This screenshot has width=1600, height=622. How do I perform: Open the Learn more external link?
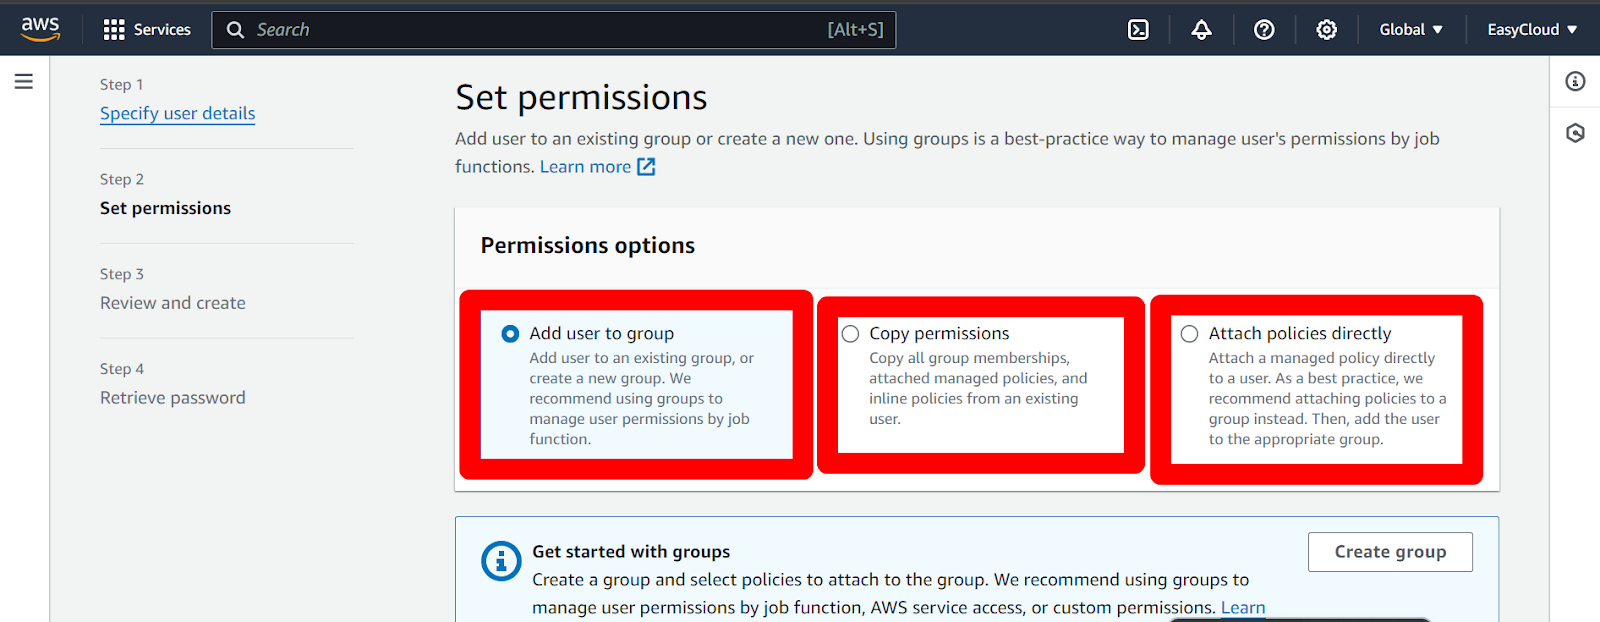[x=597, y=167]
